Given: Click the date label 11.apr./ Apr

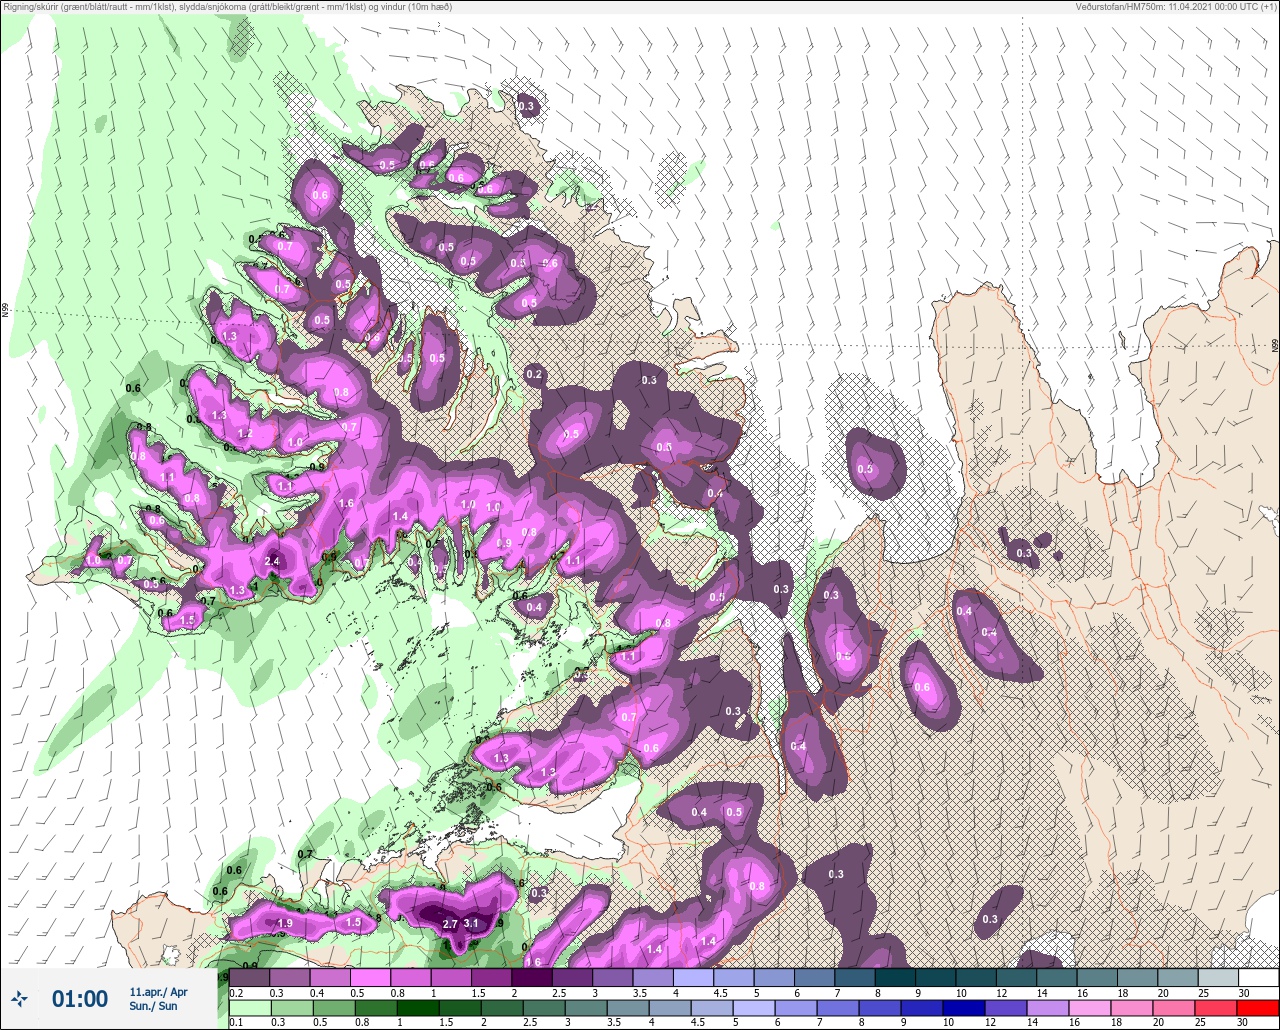Looking at the screenshot, I should coord(158,992).
